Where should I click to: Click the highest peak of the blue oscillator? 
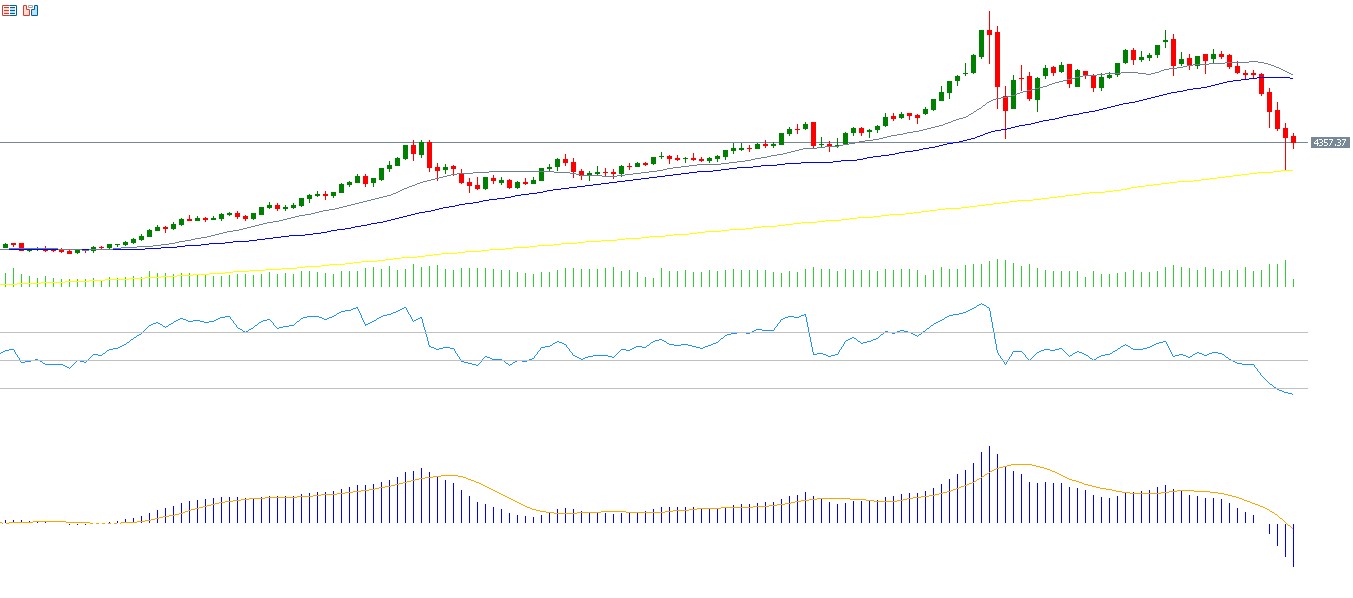coord(982,304)
